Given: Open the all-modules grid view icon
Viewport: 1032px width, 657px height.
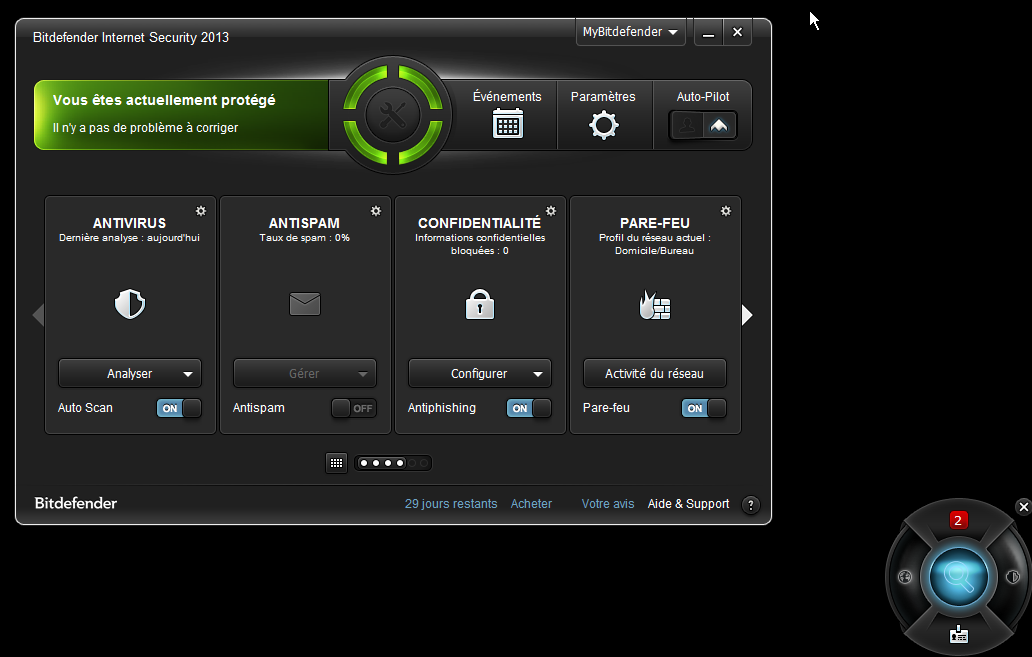Looking at the screenshot, I should click(336, 463).
